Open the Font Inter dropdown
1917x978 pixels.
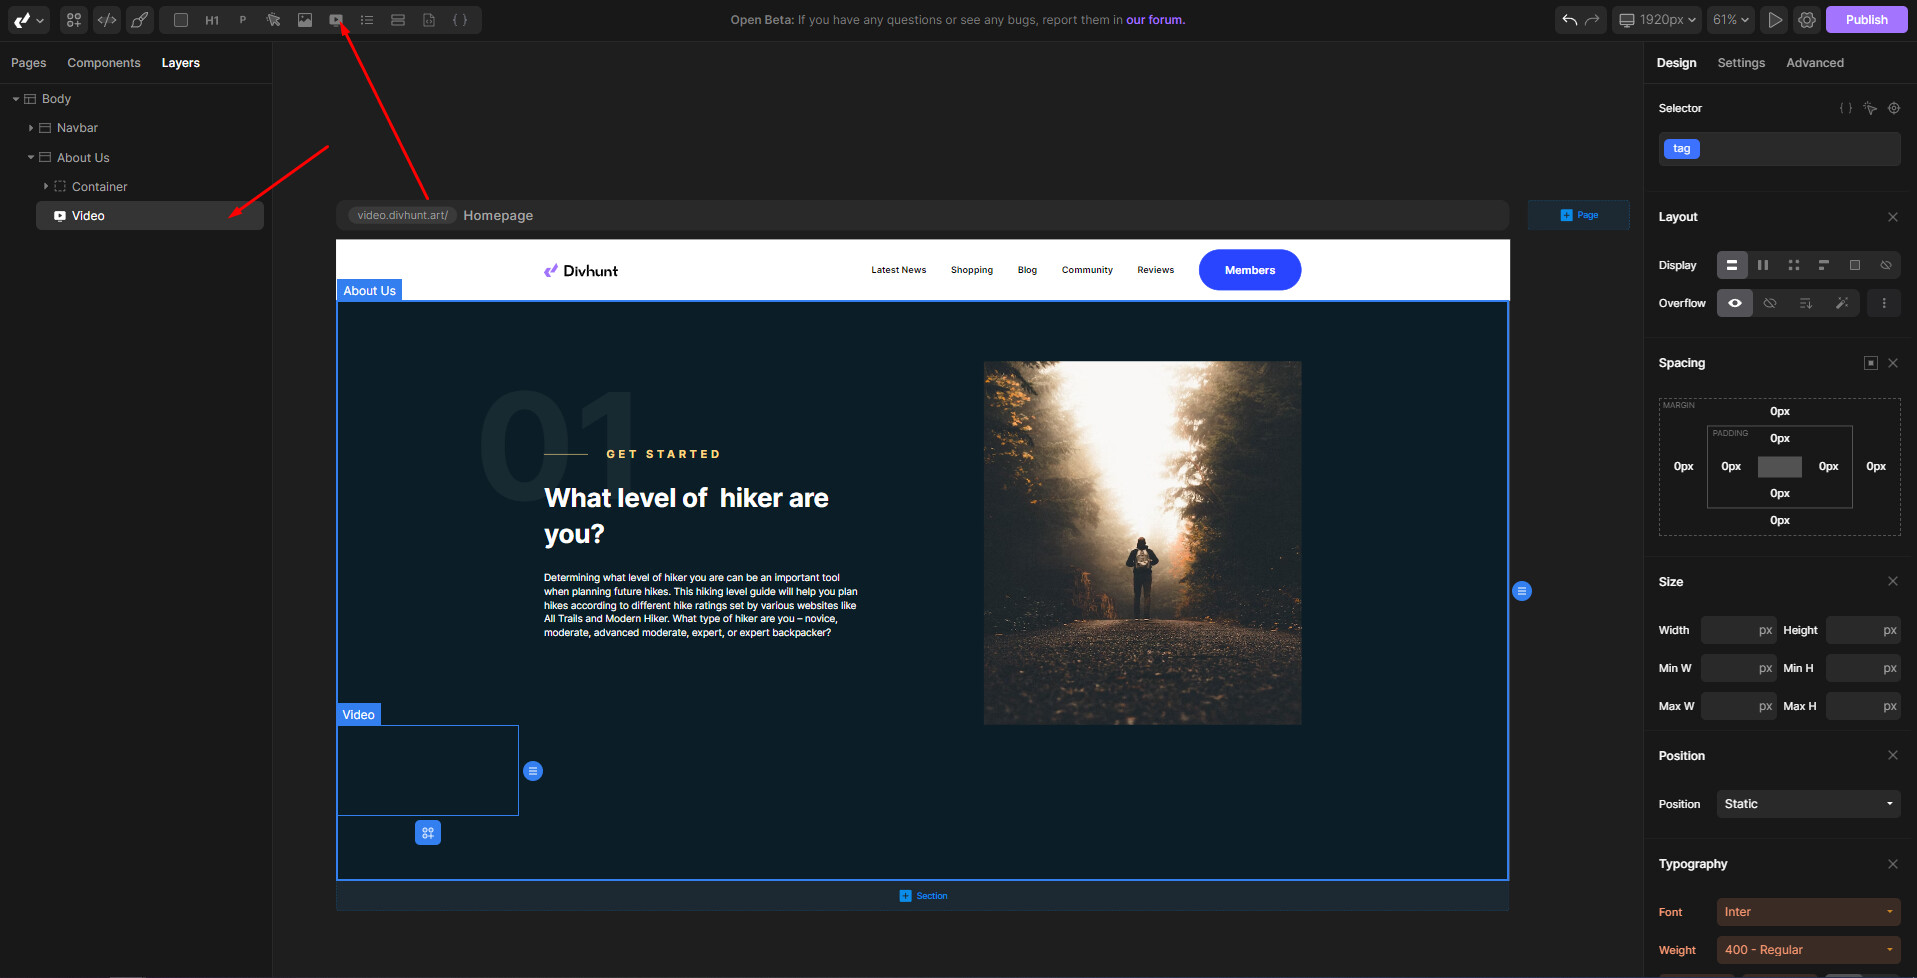pyautogui.click(x=1808, y=912)
